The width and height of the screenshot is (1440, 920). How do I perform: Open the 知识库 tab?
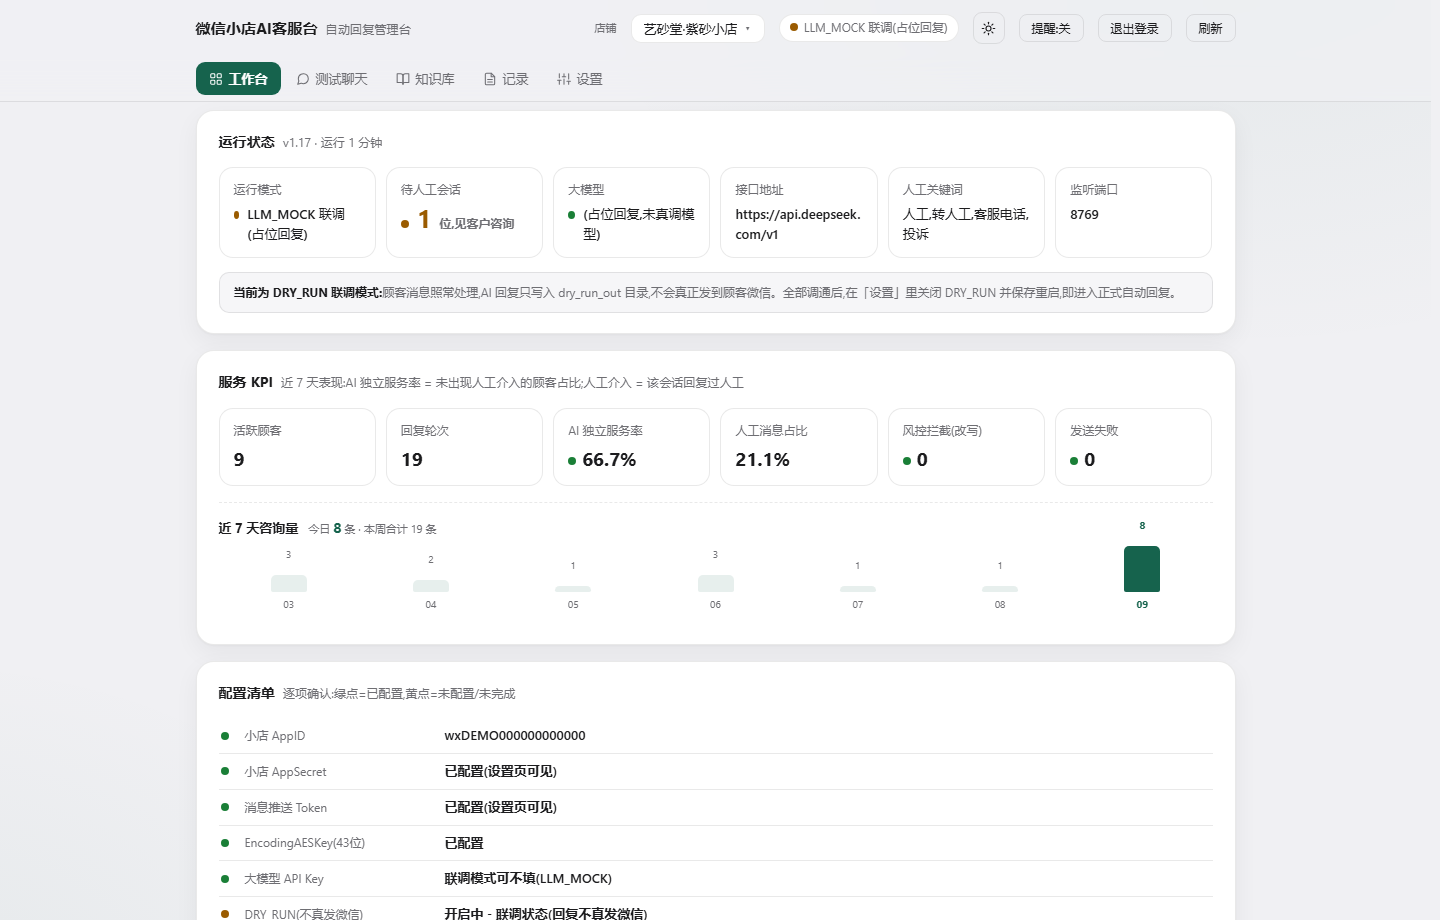425,79
